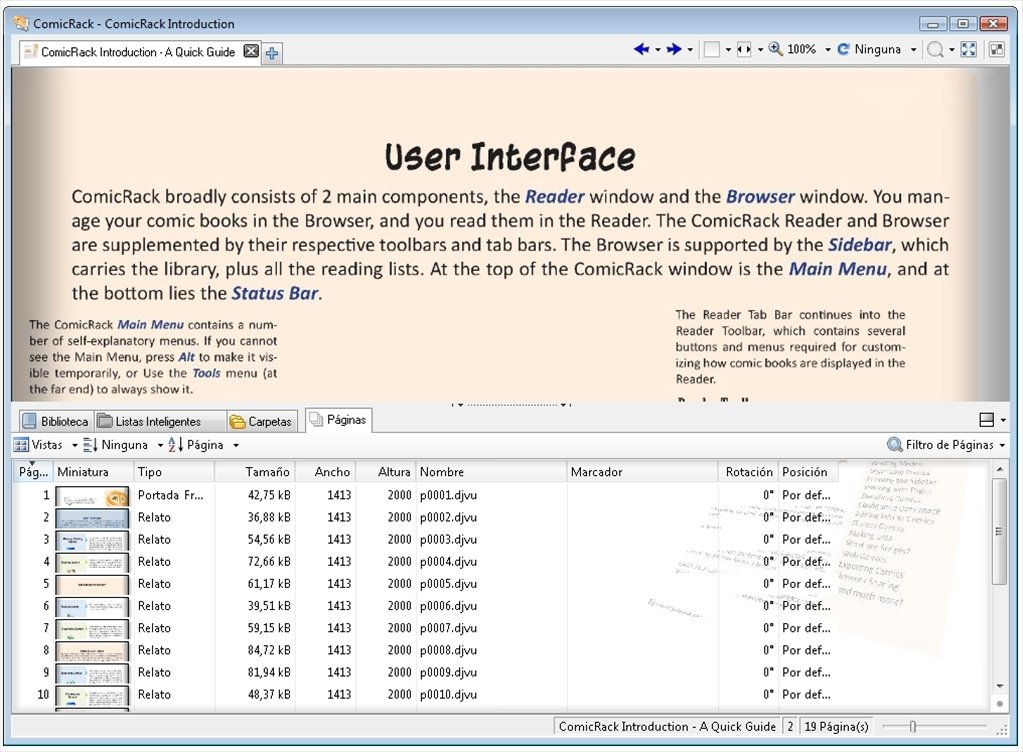Select the ComicRack Introduction - A Quick Guide tab
1023x752 pixels.
(138, 52)
